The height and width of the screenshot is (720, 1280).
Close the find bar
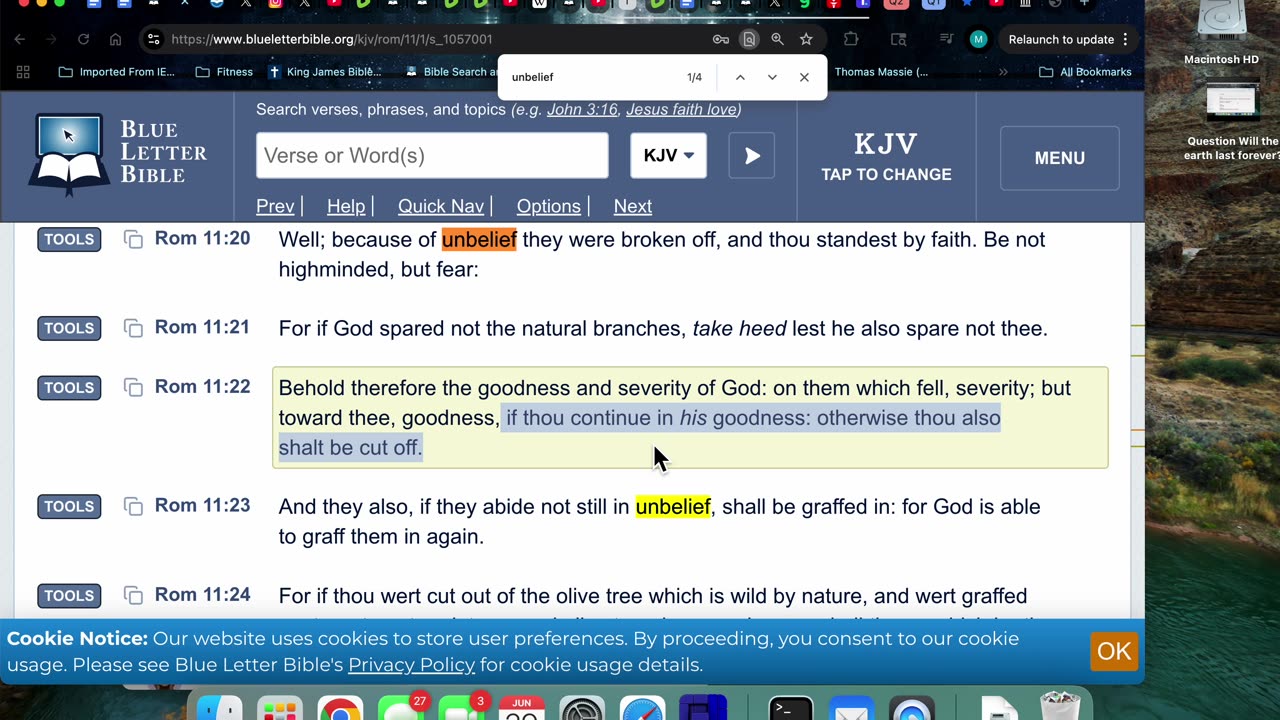[804, 77]
